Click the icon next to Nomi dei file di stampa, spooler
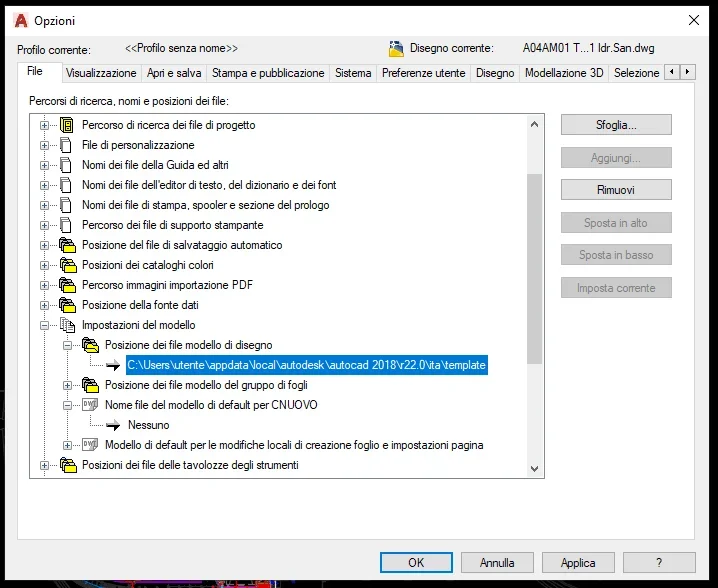This screenshot has width=718, height=588. [x=66, y=205]
